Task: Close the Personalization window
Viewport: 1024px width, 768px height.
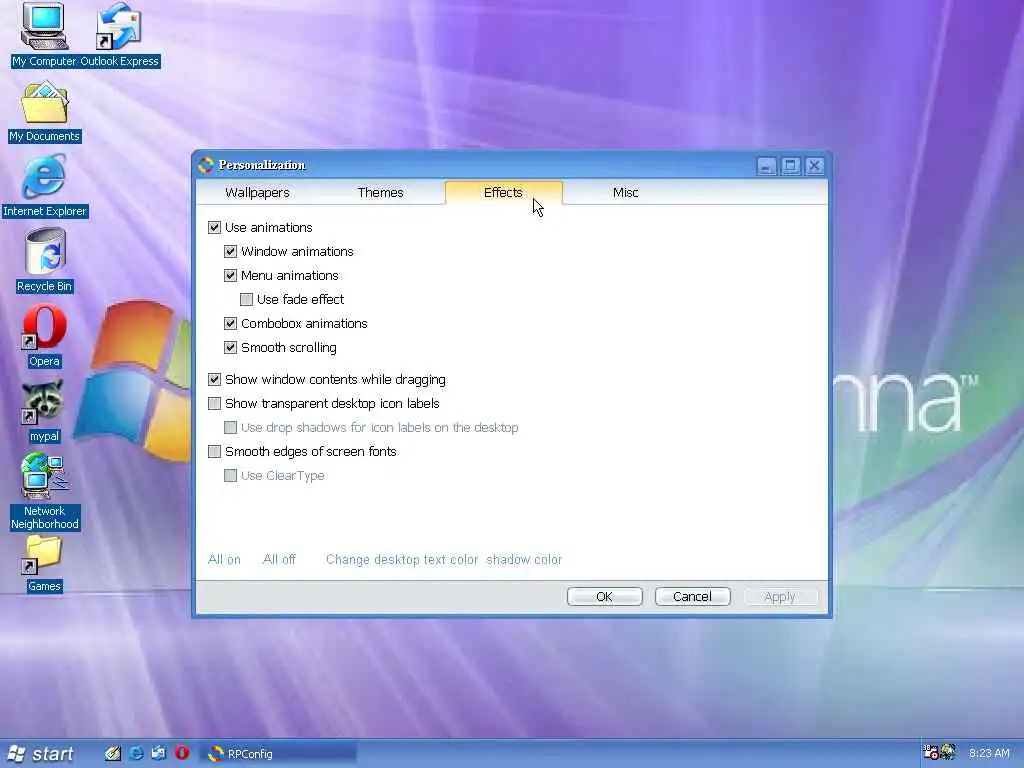Action: pos(814,166)
